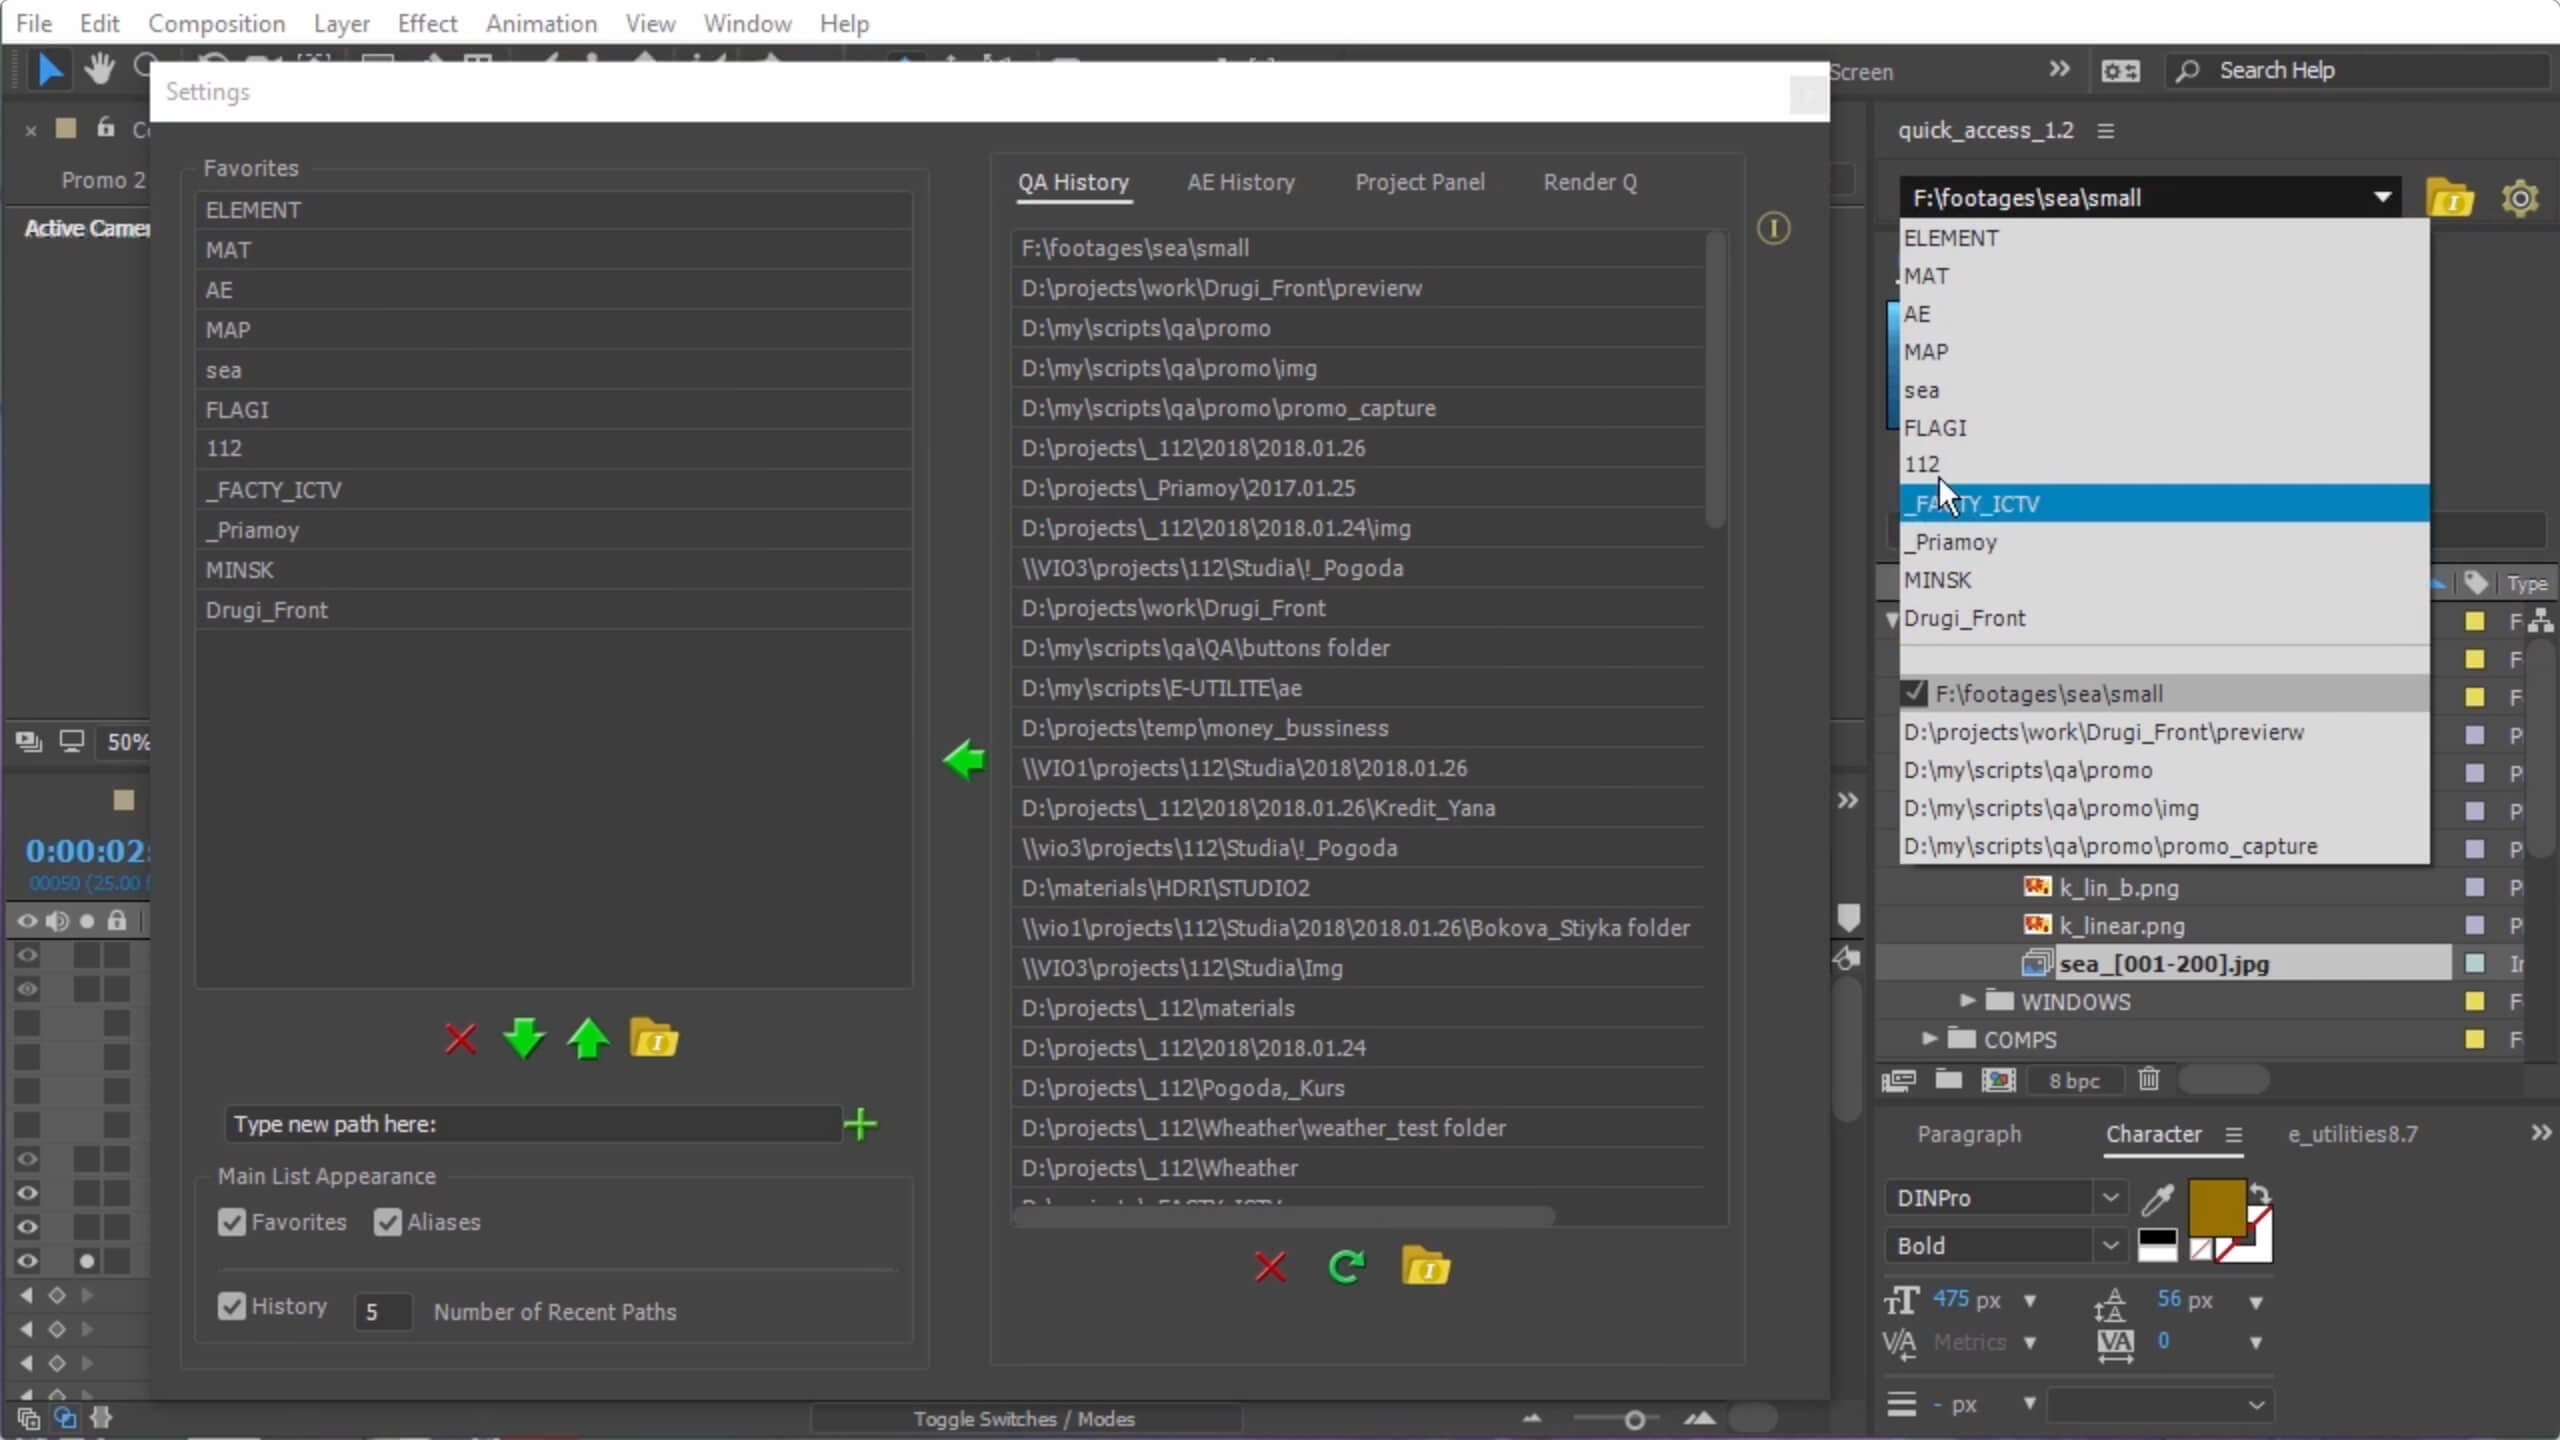Click the green refresh icon under QA History
Viewport: 2560px width, 1440px height.
[1346, 1267]
